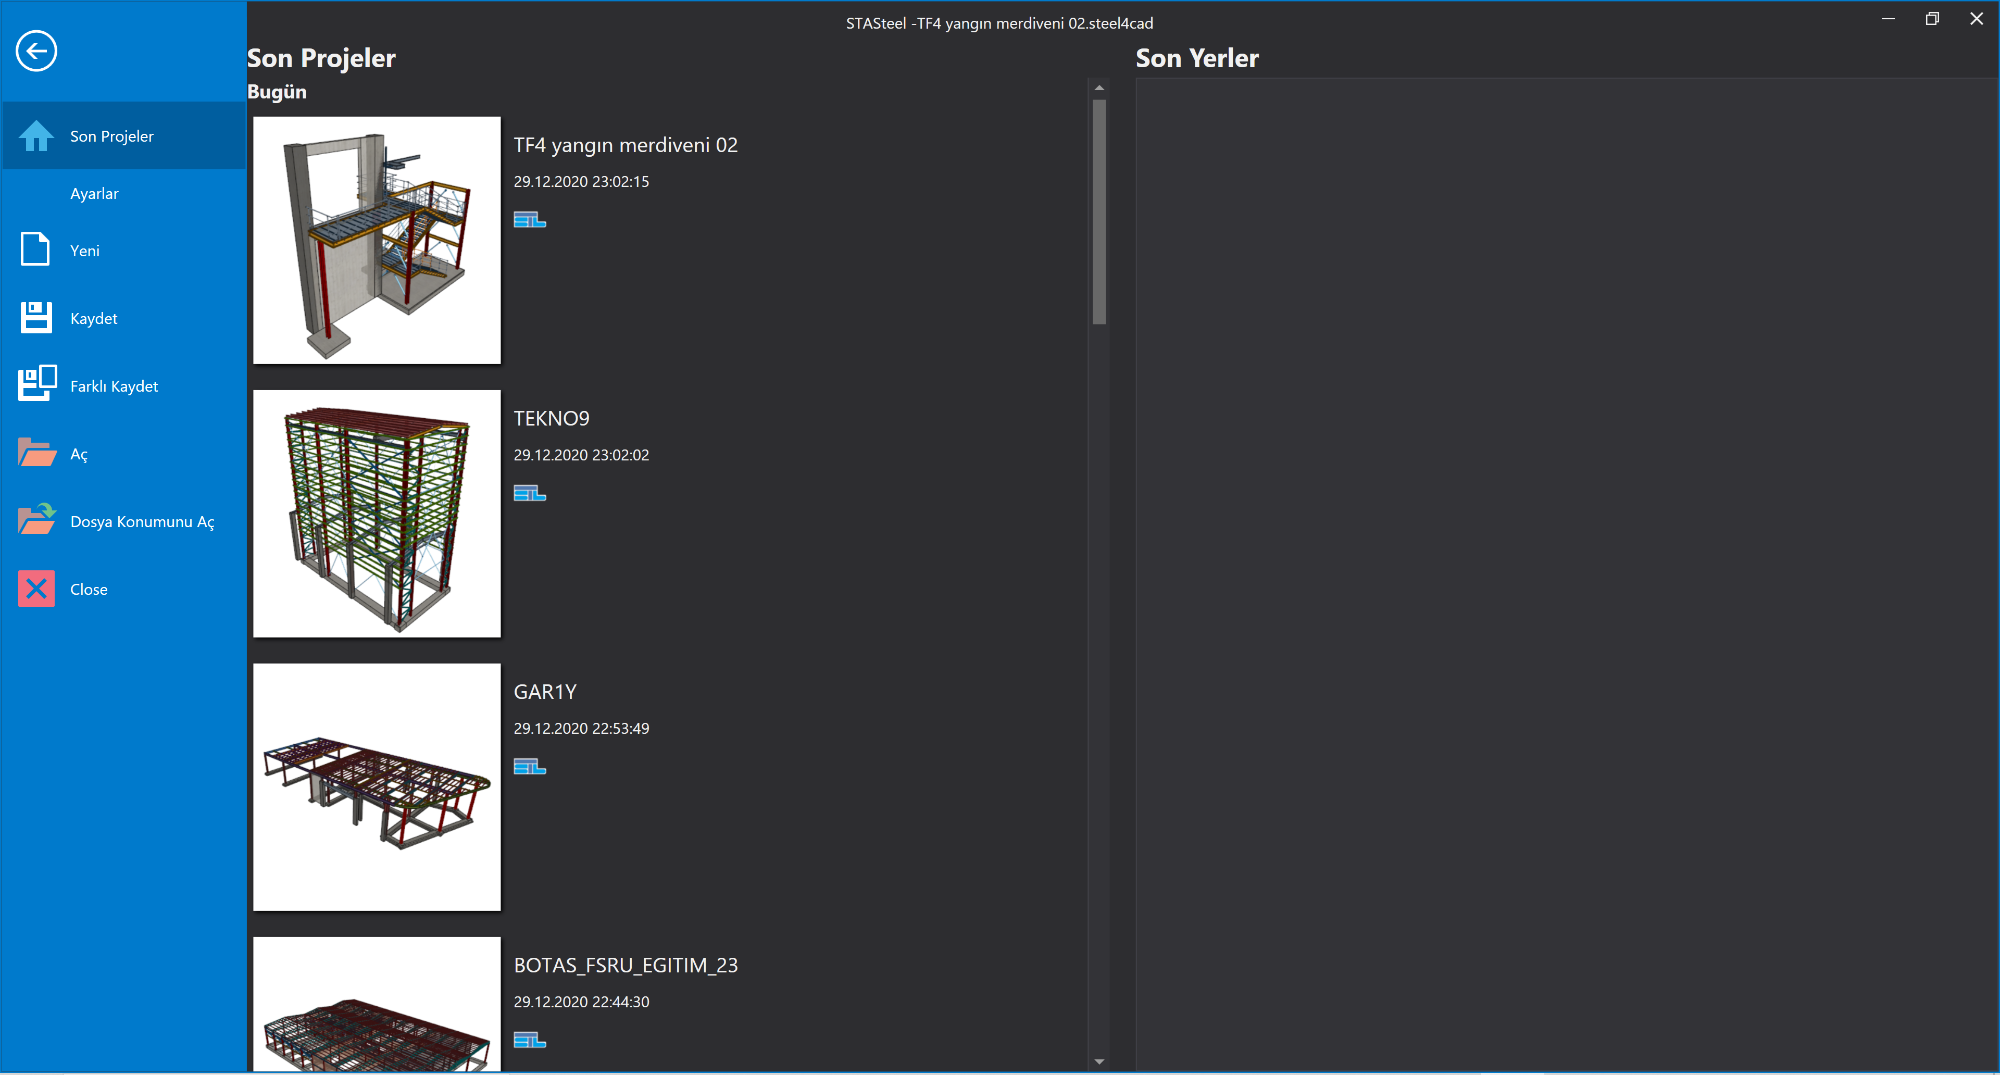Viewport: 2000px width, 1075px height.
Task: Click the blue file icon under TEKNO9
Action: click(x=529, y=493)
